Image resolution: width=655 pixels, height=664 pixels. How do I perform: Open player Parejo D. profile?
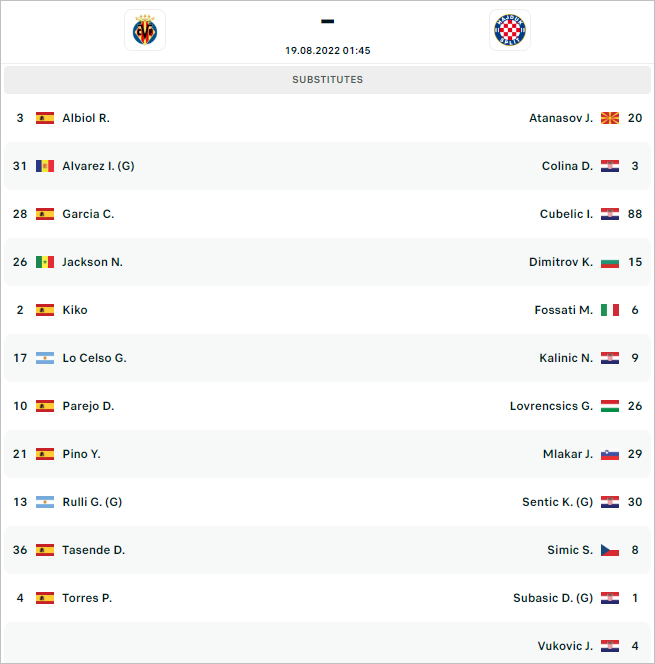(x=88, y=406)
